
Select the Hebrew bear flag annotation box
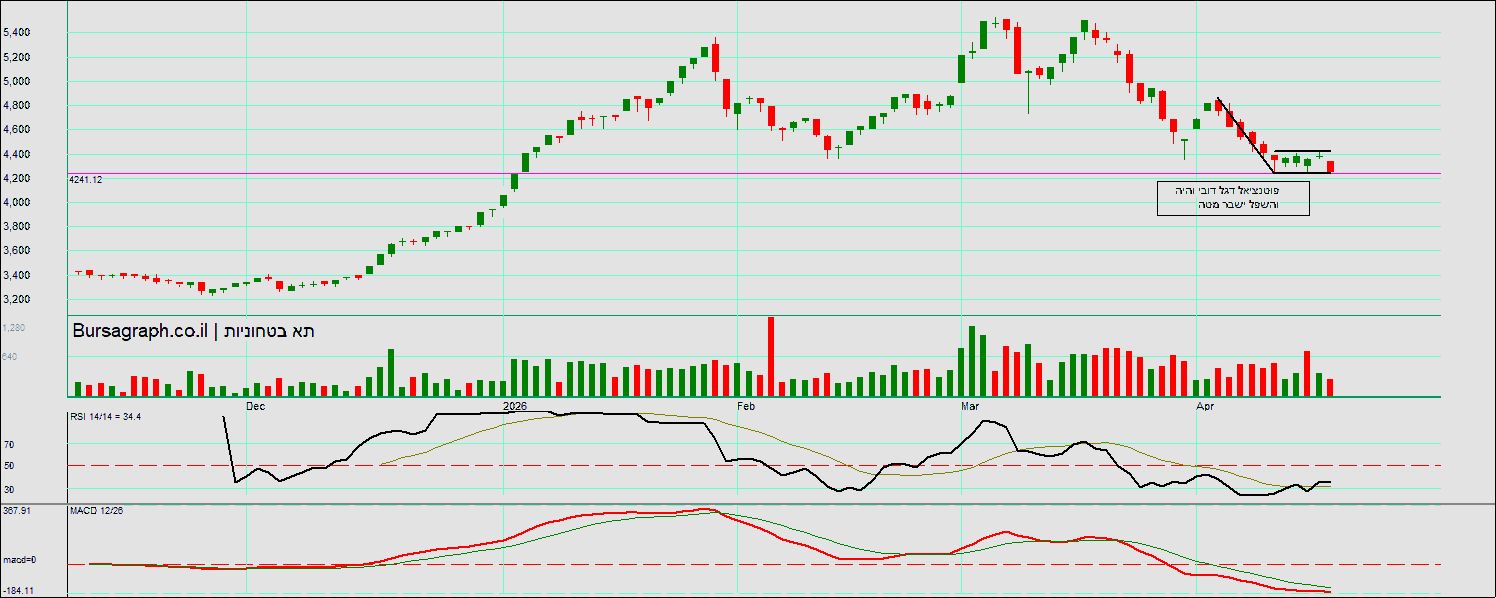click(1233, 198)
